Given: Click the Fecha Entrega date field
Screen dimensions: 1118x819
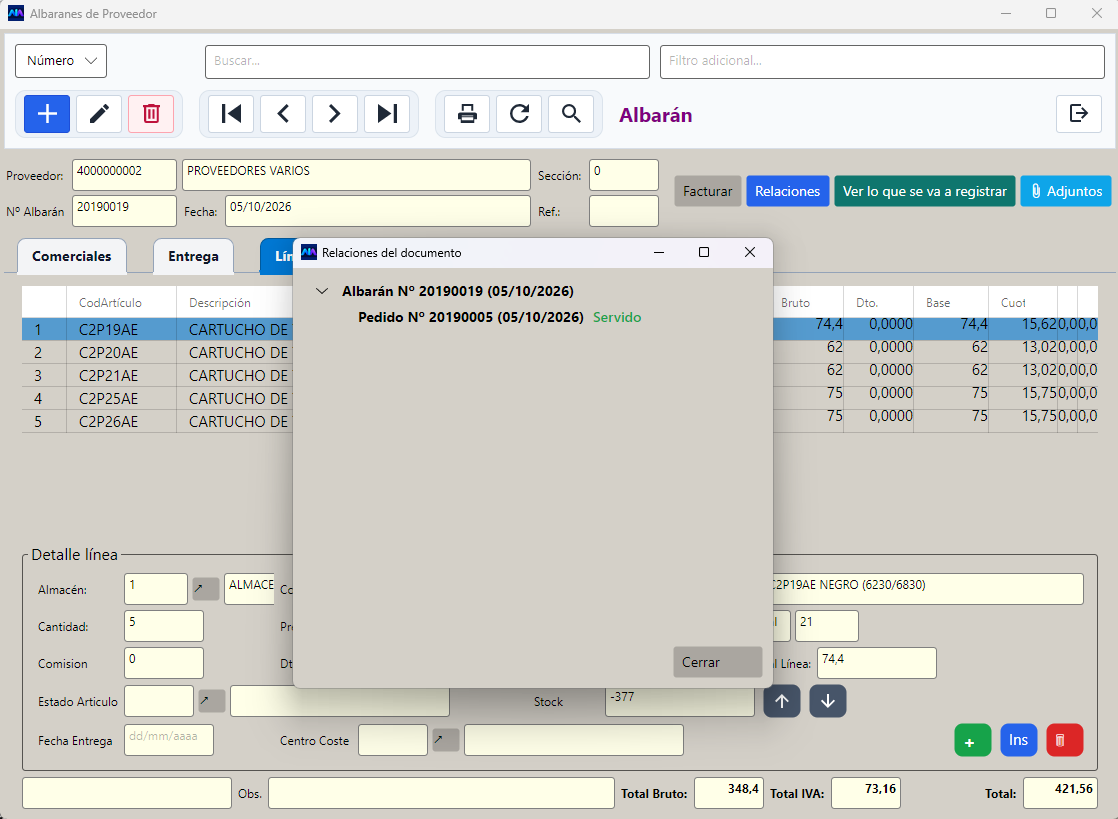Looking at the screenshot, I should 168,740.
